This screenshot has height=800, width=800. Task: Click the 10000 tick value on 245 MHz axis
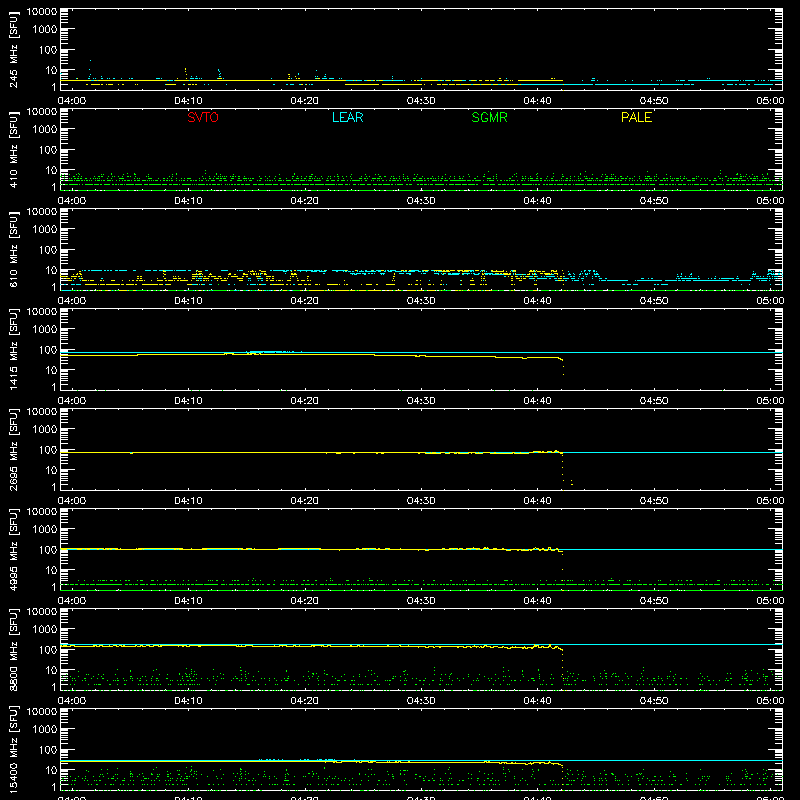pyautogui.click(x=42, y=12)
